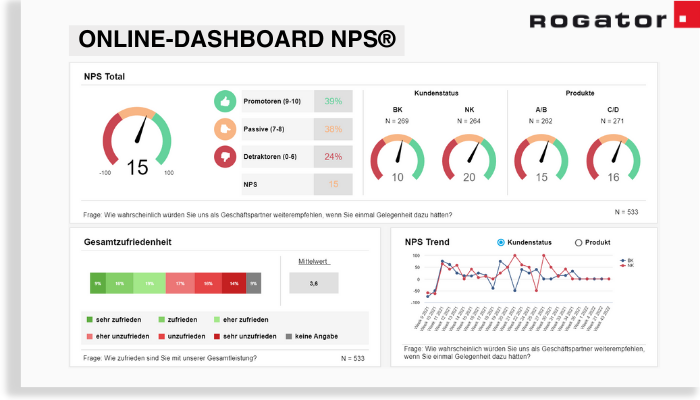Image resolution: width=700 pixels, height=400 pixels.
Task: Click the NPS Trend panel title
Action: [x=427, y=242]
